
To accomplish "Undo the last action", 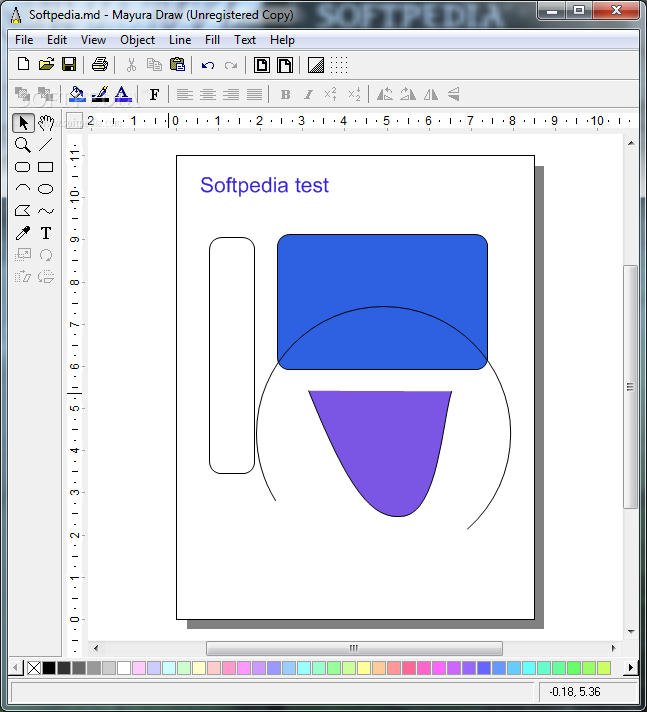I will 208,65.
